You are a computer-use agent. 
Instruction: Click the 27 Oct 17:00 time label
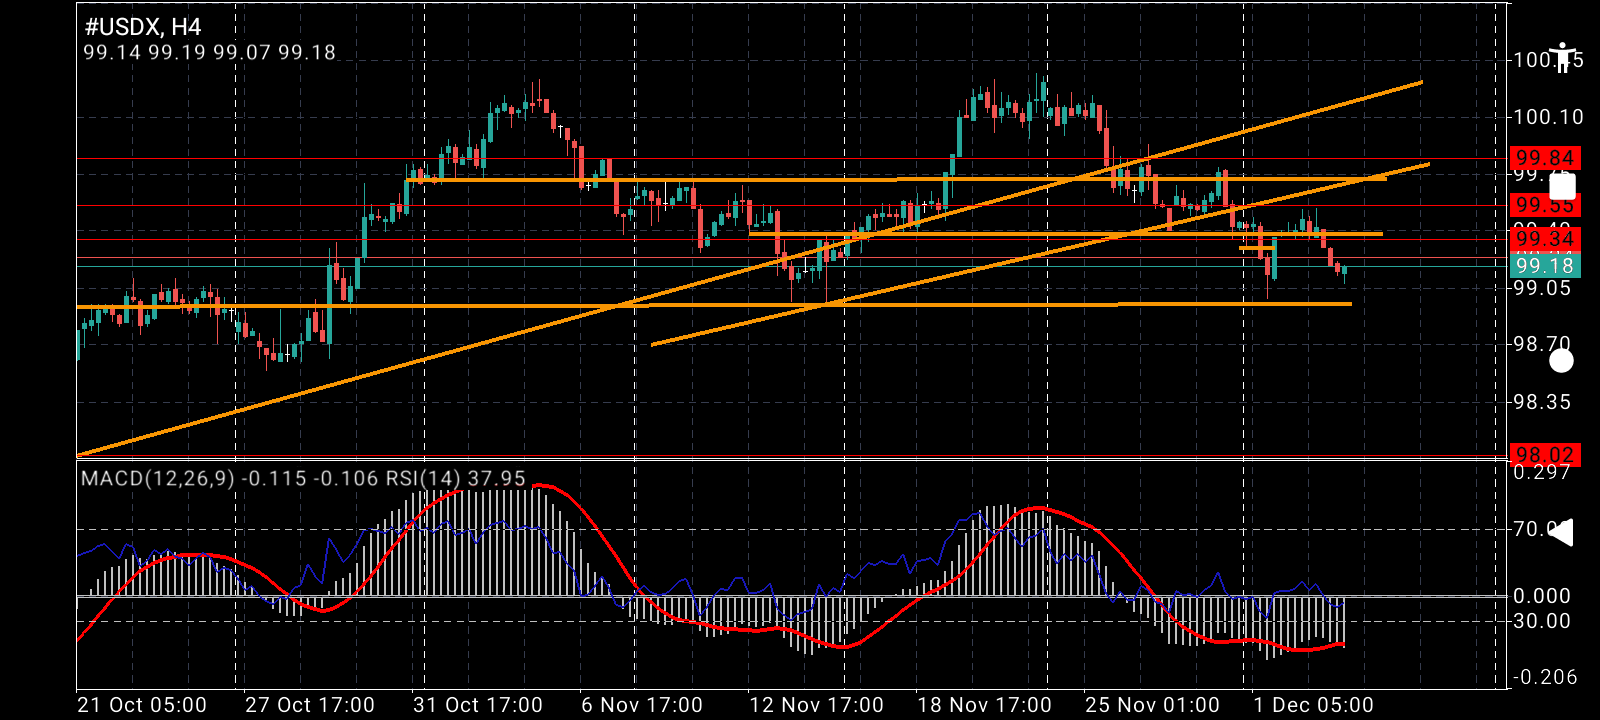(310, 705)
